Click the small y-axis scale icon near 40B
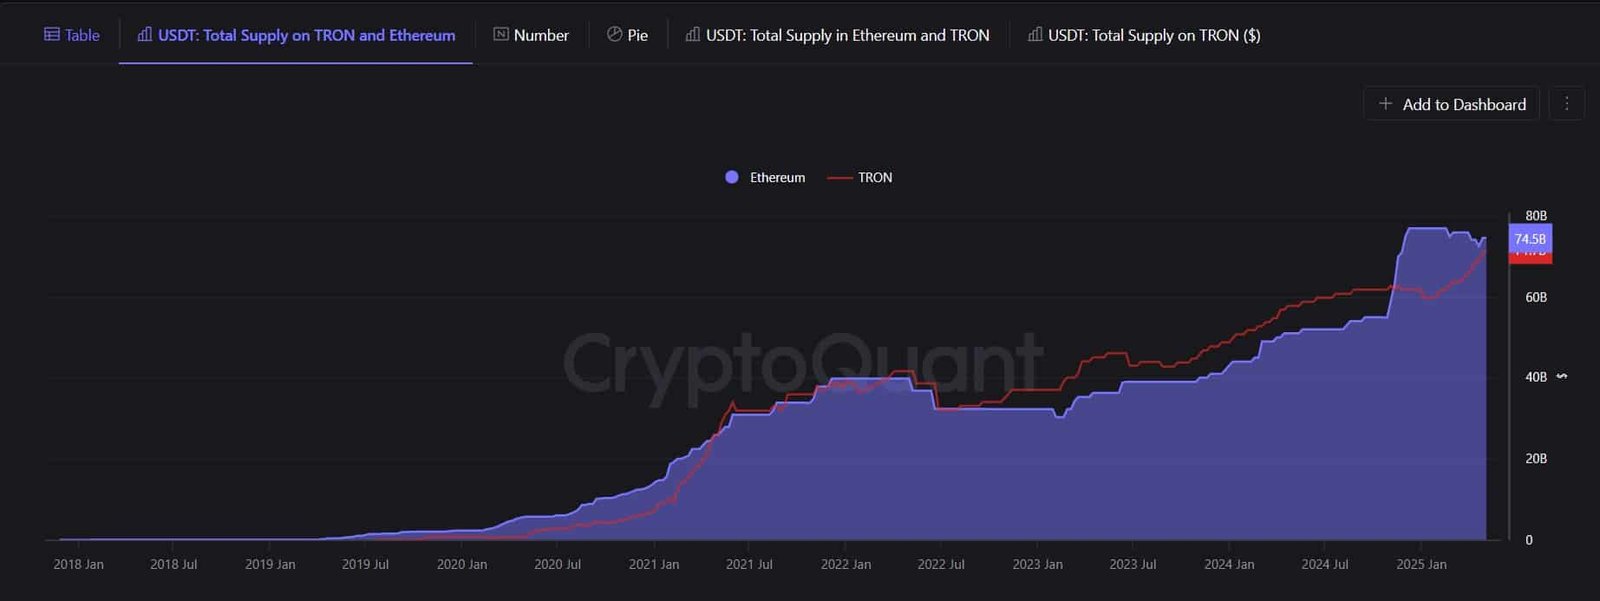This screenshot has width=1600, height=601. coord(1562,377)
